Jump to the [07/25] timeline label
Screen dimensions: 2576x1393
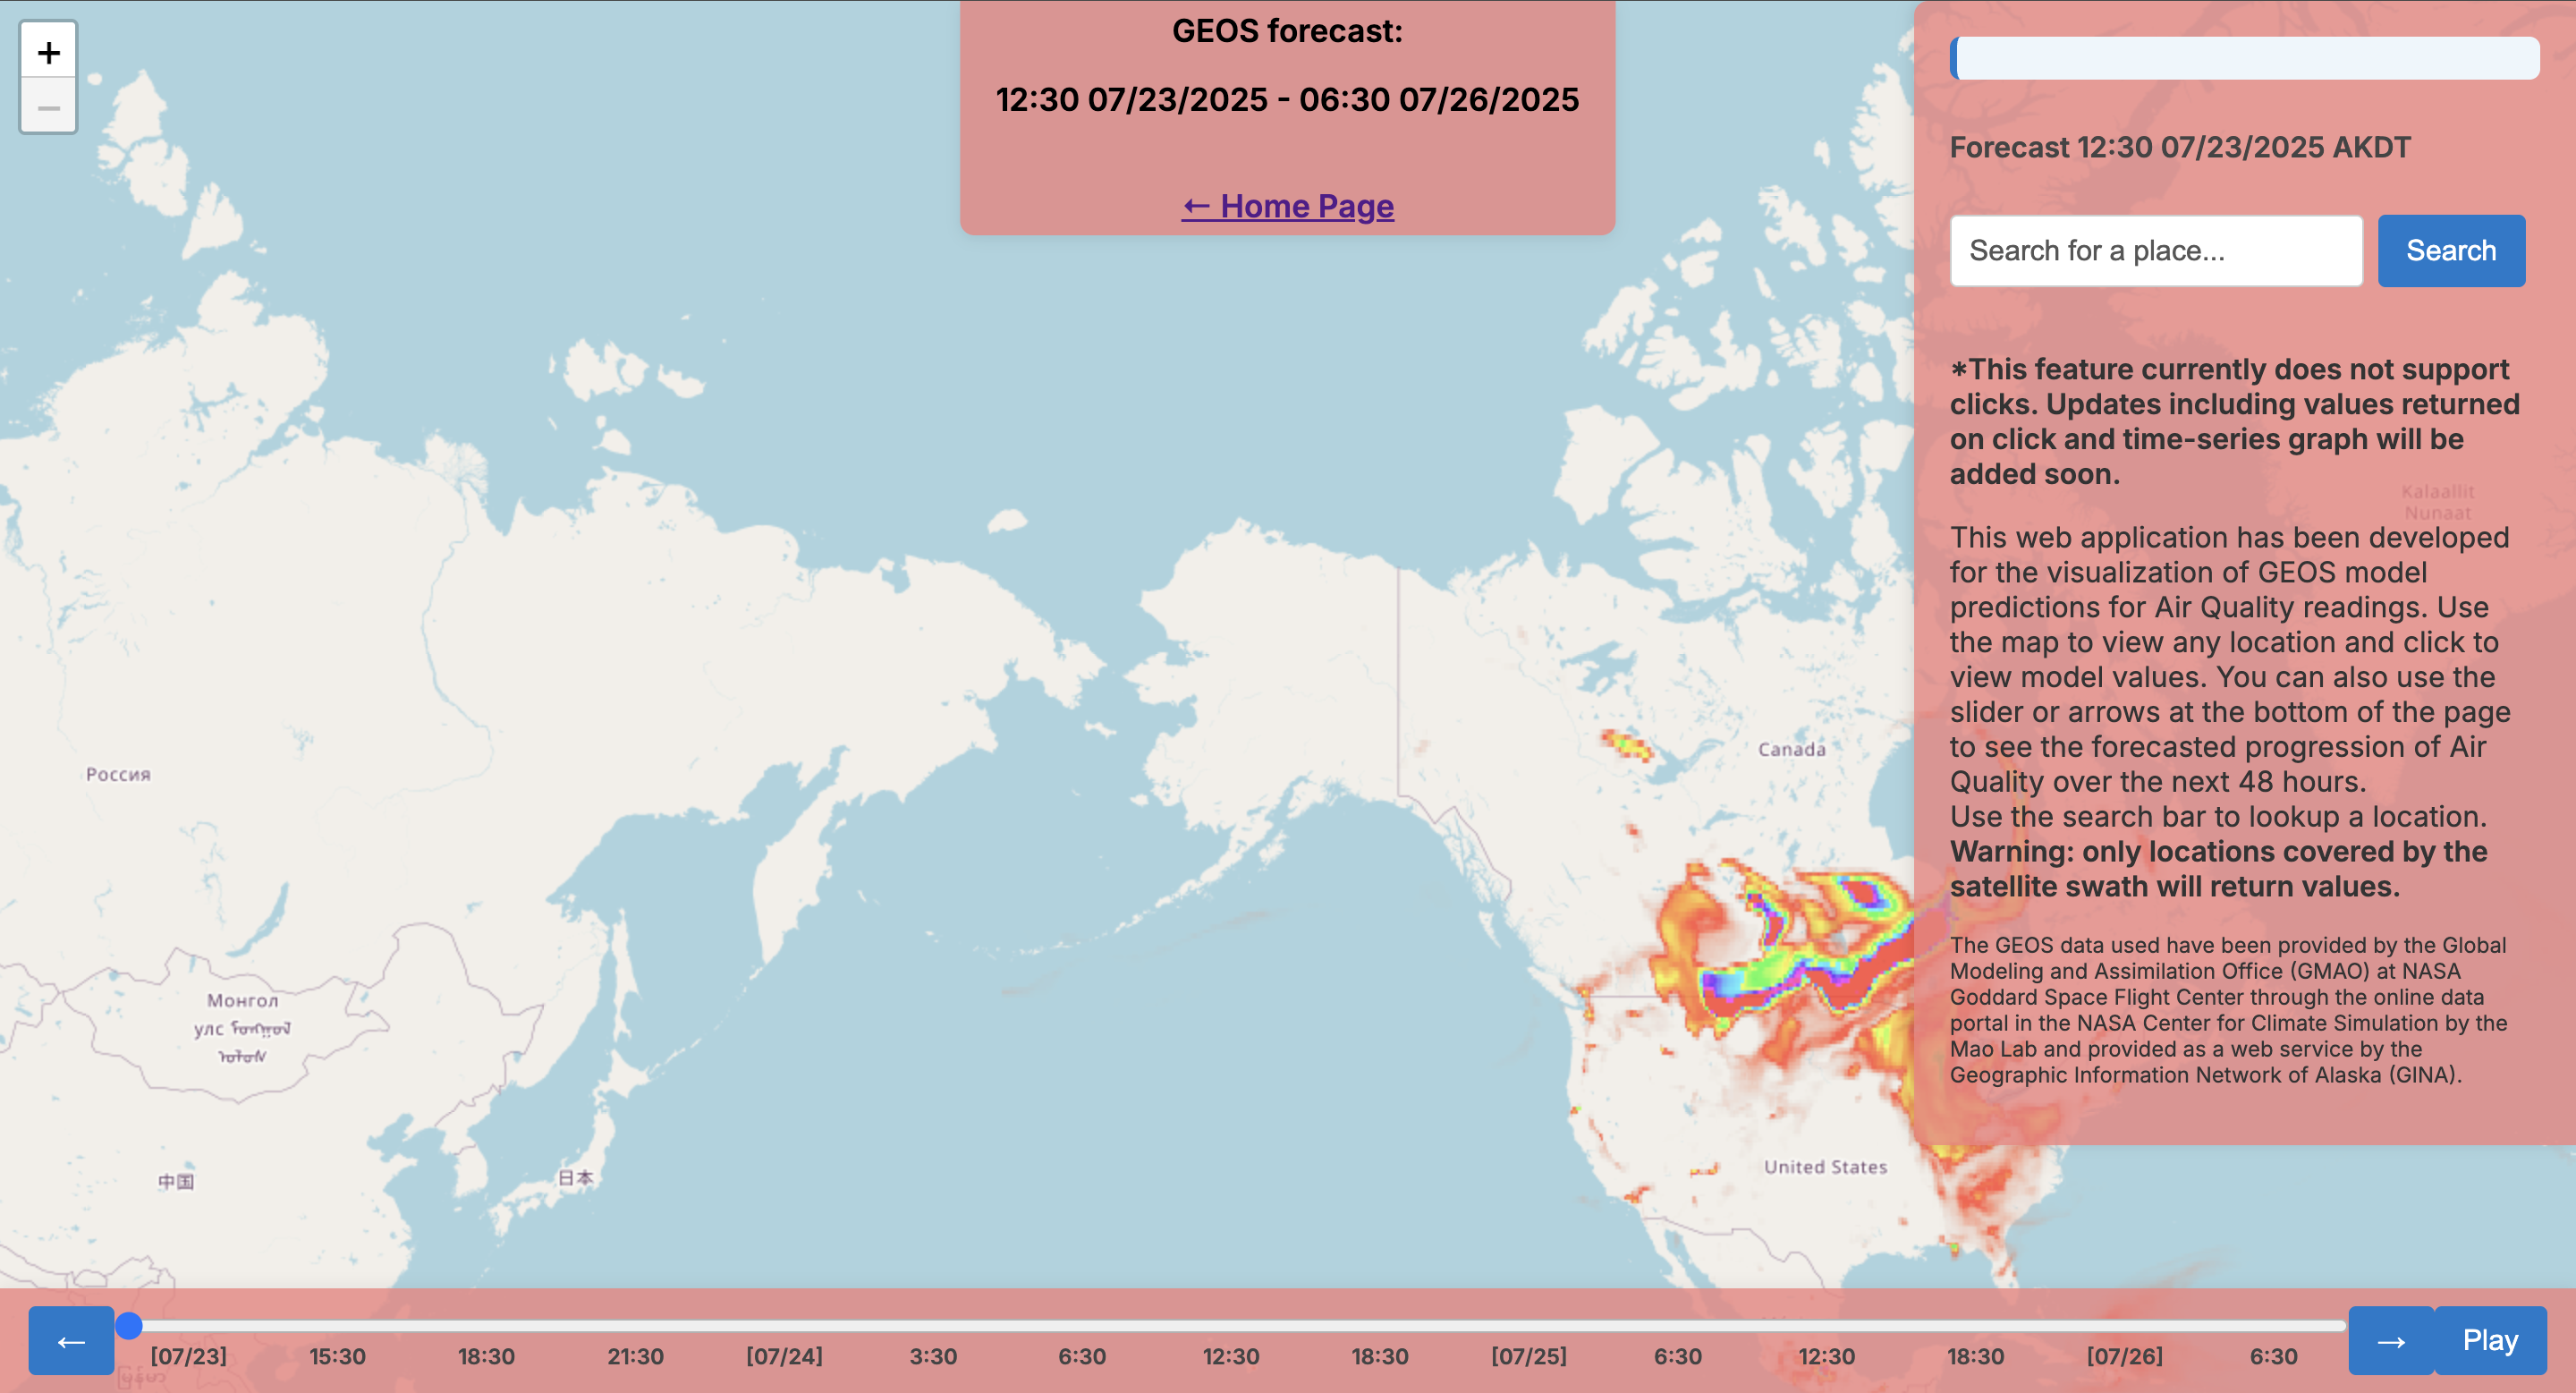pyautogui.click(x=1529, y=1356)
